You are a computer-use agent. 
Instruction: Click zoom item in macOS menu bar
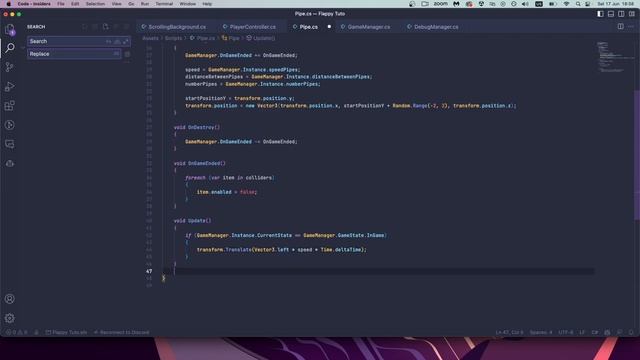coord(440,4)
